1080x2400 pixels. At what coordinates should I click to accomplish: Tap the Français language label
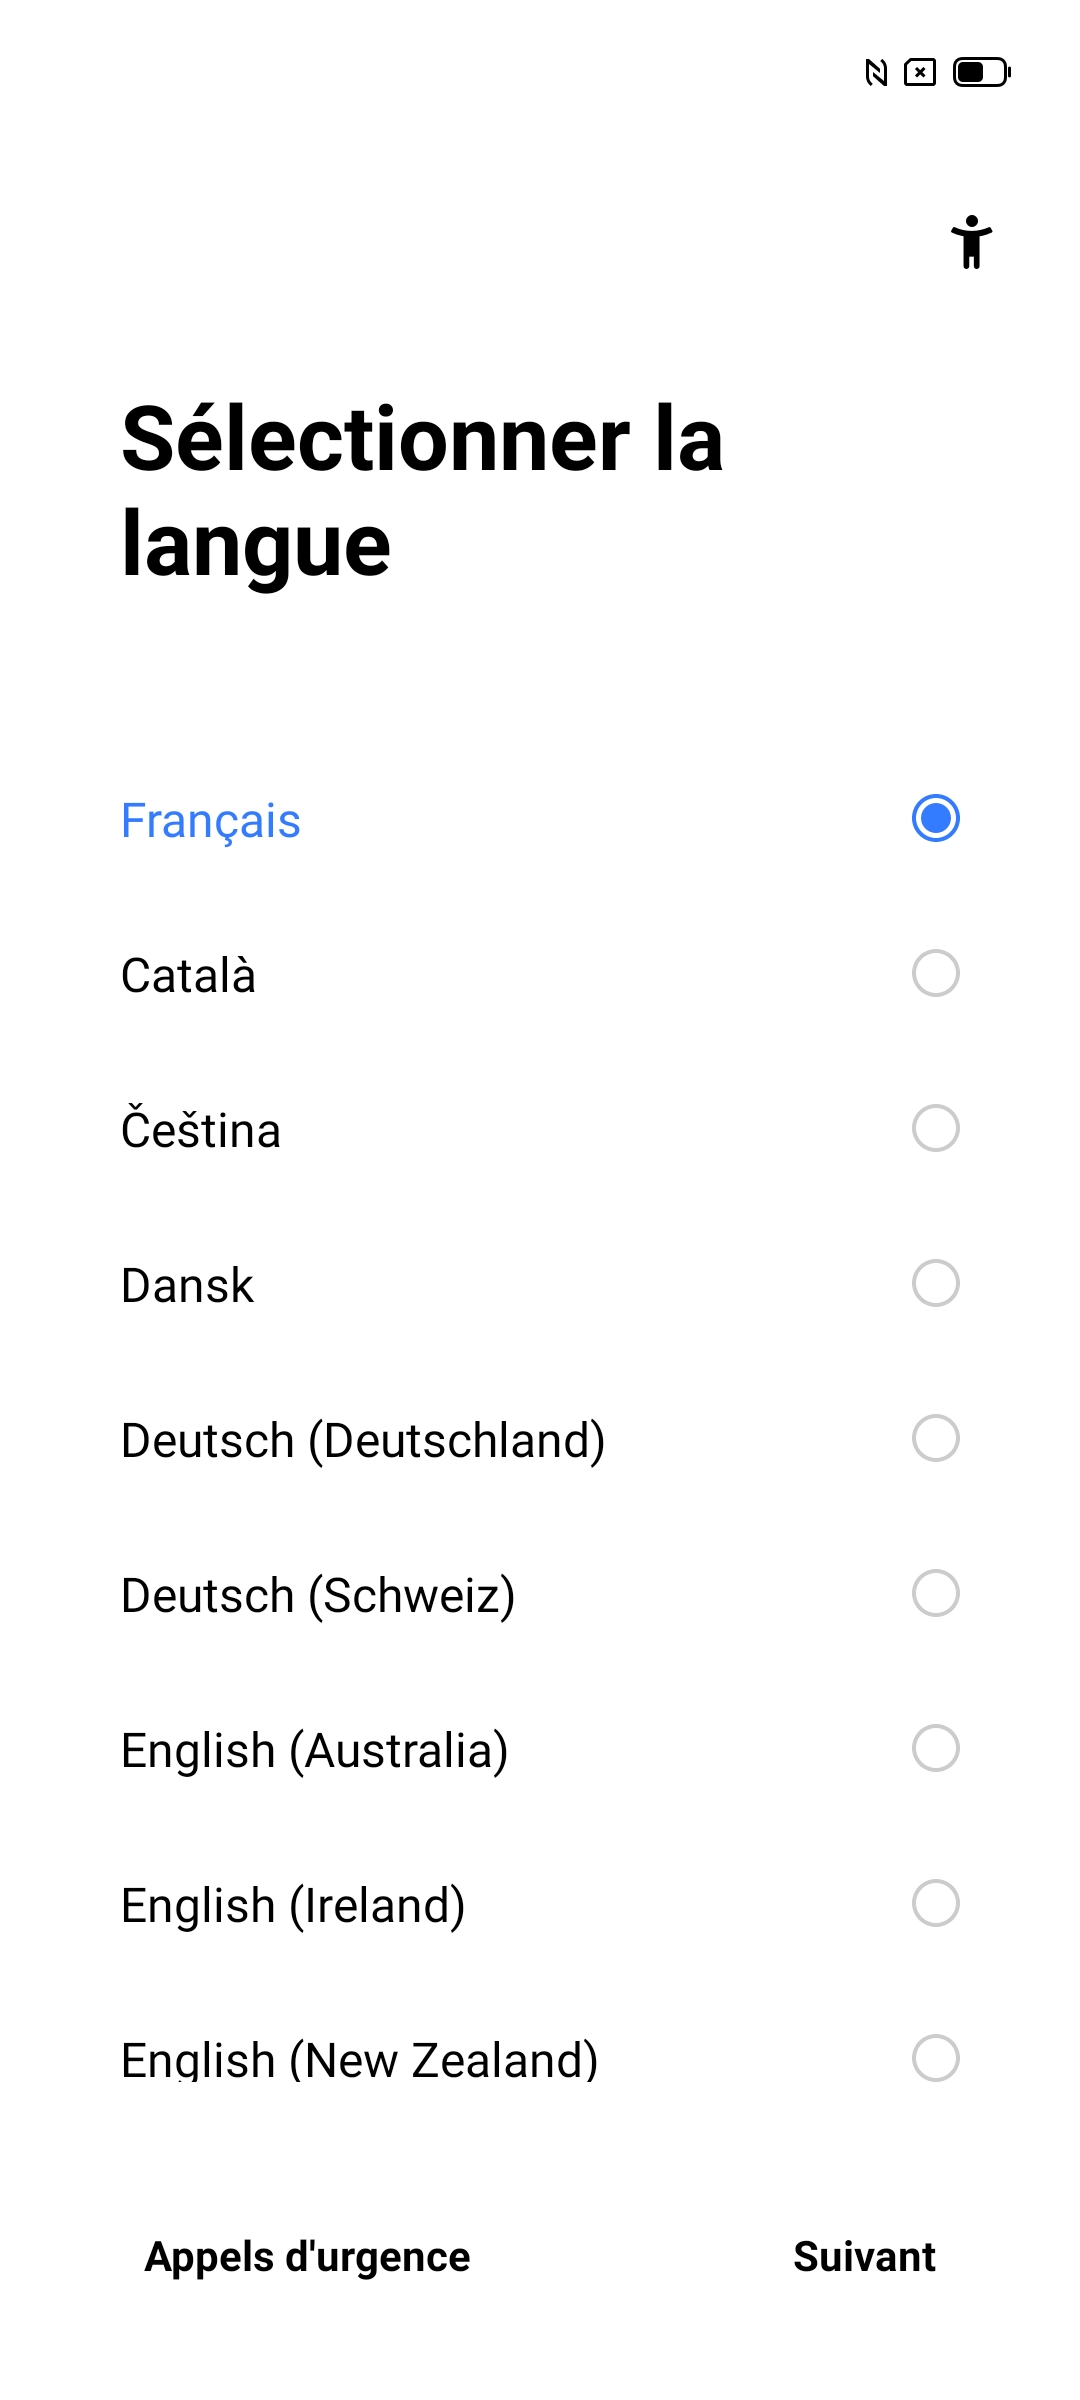211,821
